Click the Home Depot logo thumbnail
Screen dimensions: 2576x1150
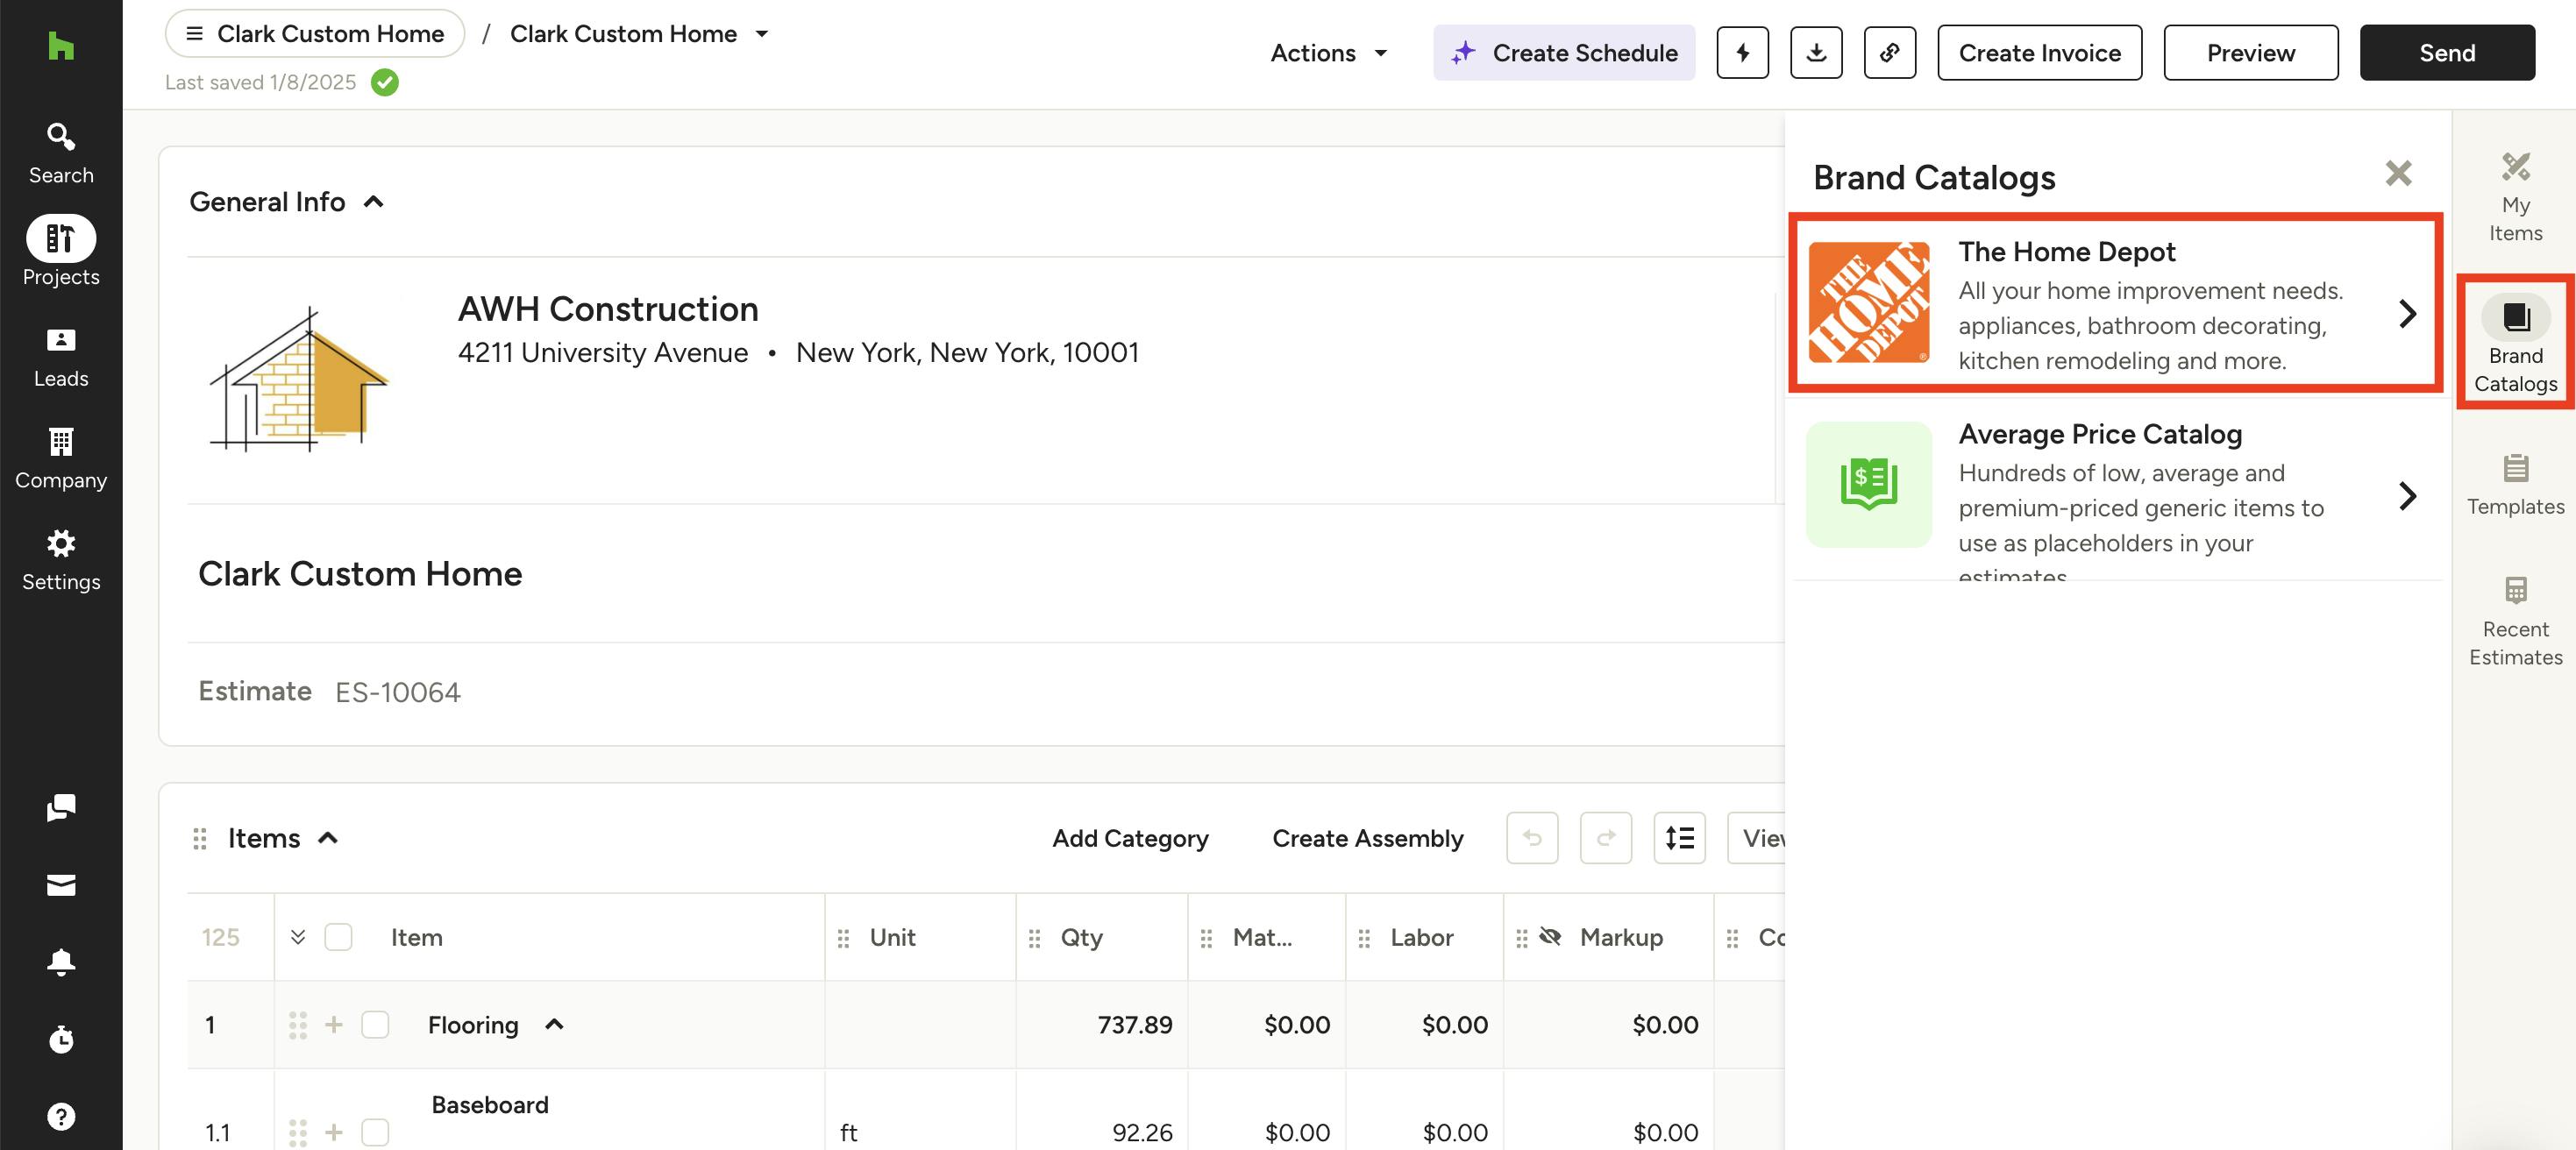1868,302
